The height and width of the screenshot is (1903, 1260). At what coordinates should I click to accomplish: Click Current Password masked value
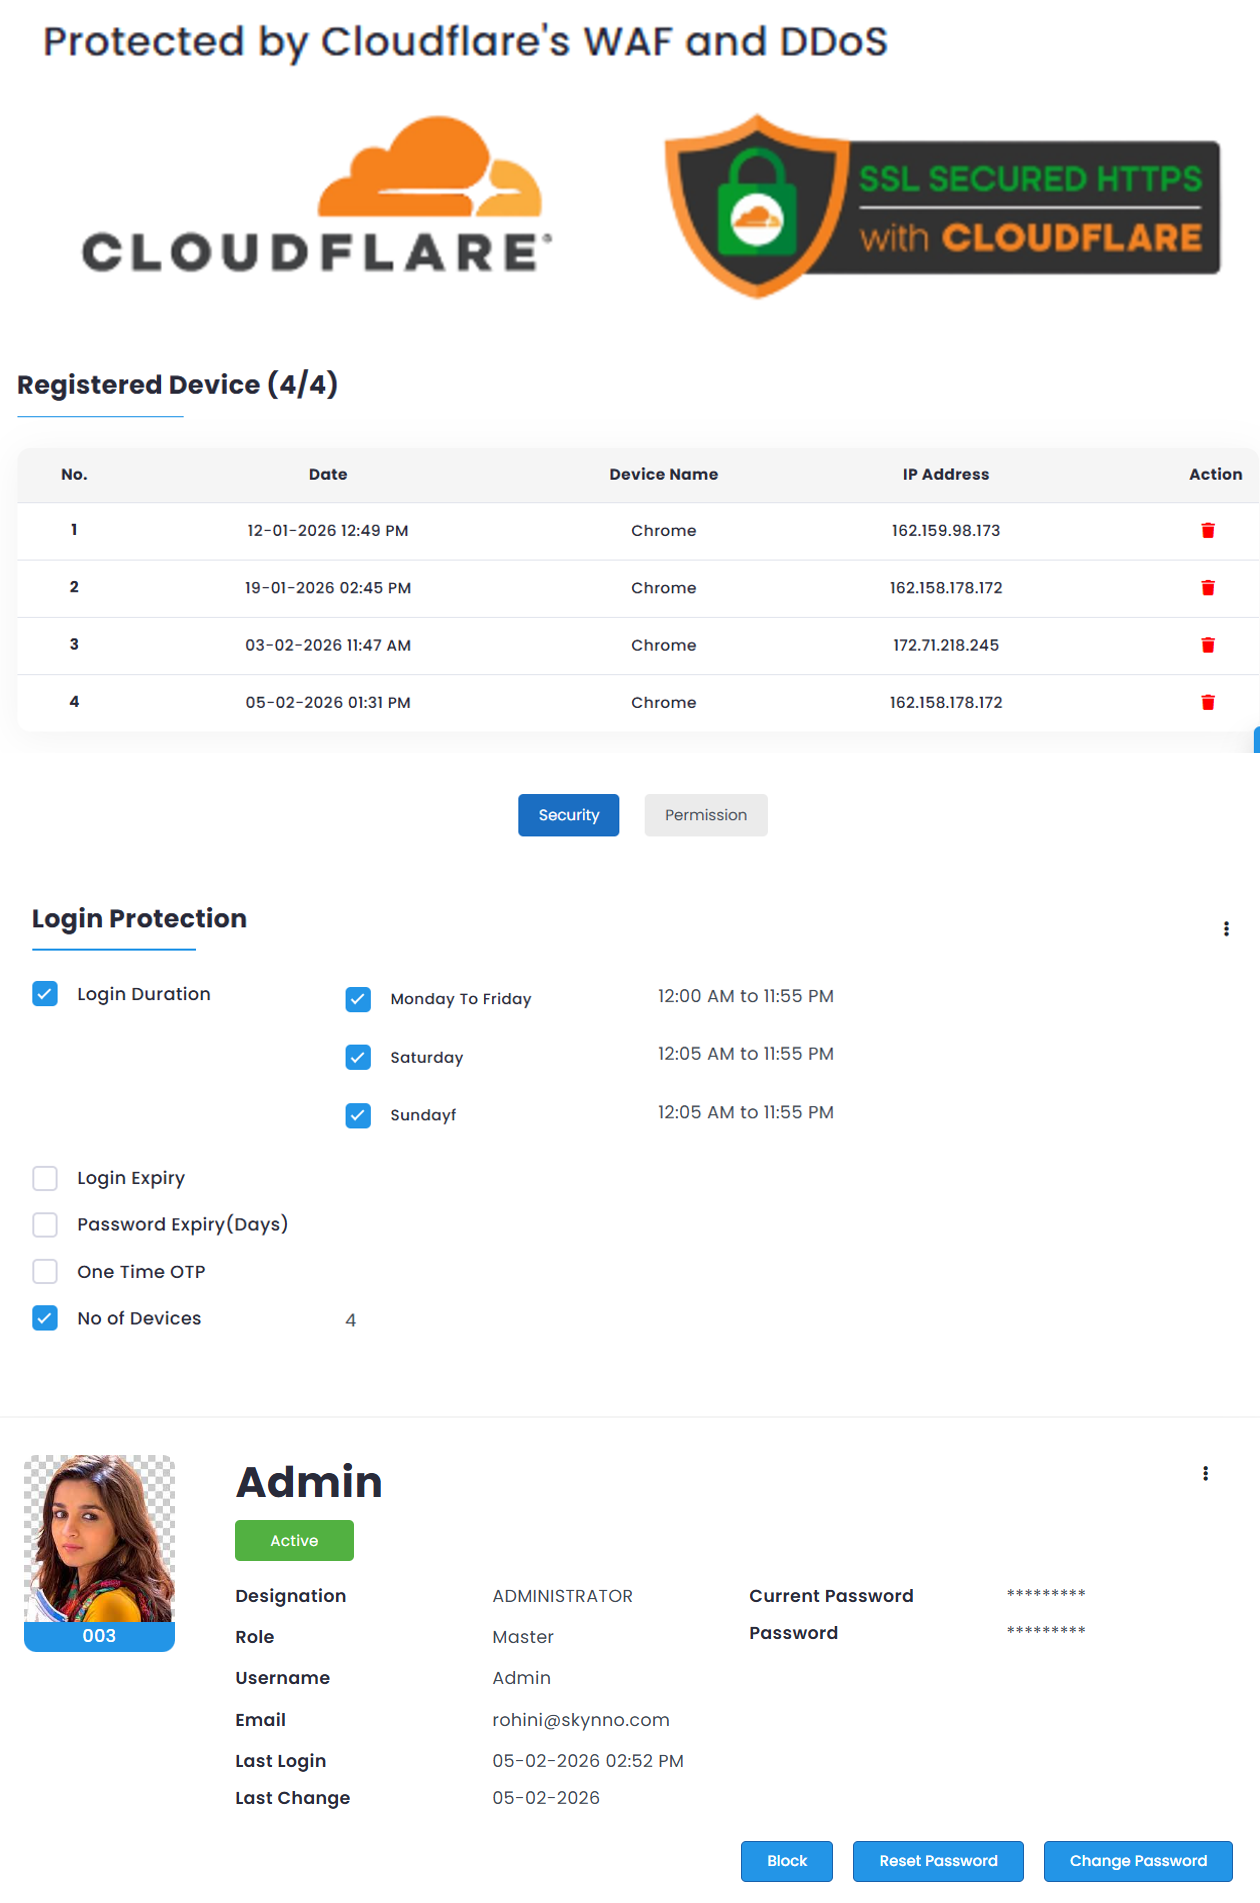coord(1046,1594)
